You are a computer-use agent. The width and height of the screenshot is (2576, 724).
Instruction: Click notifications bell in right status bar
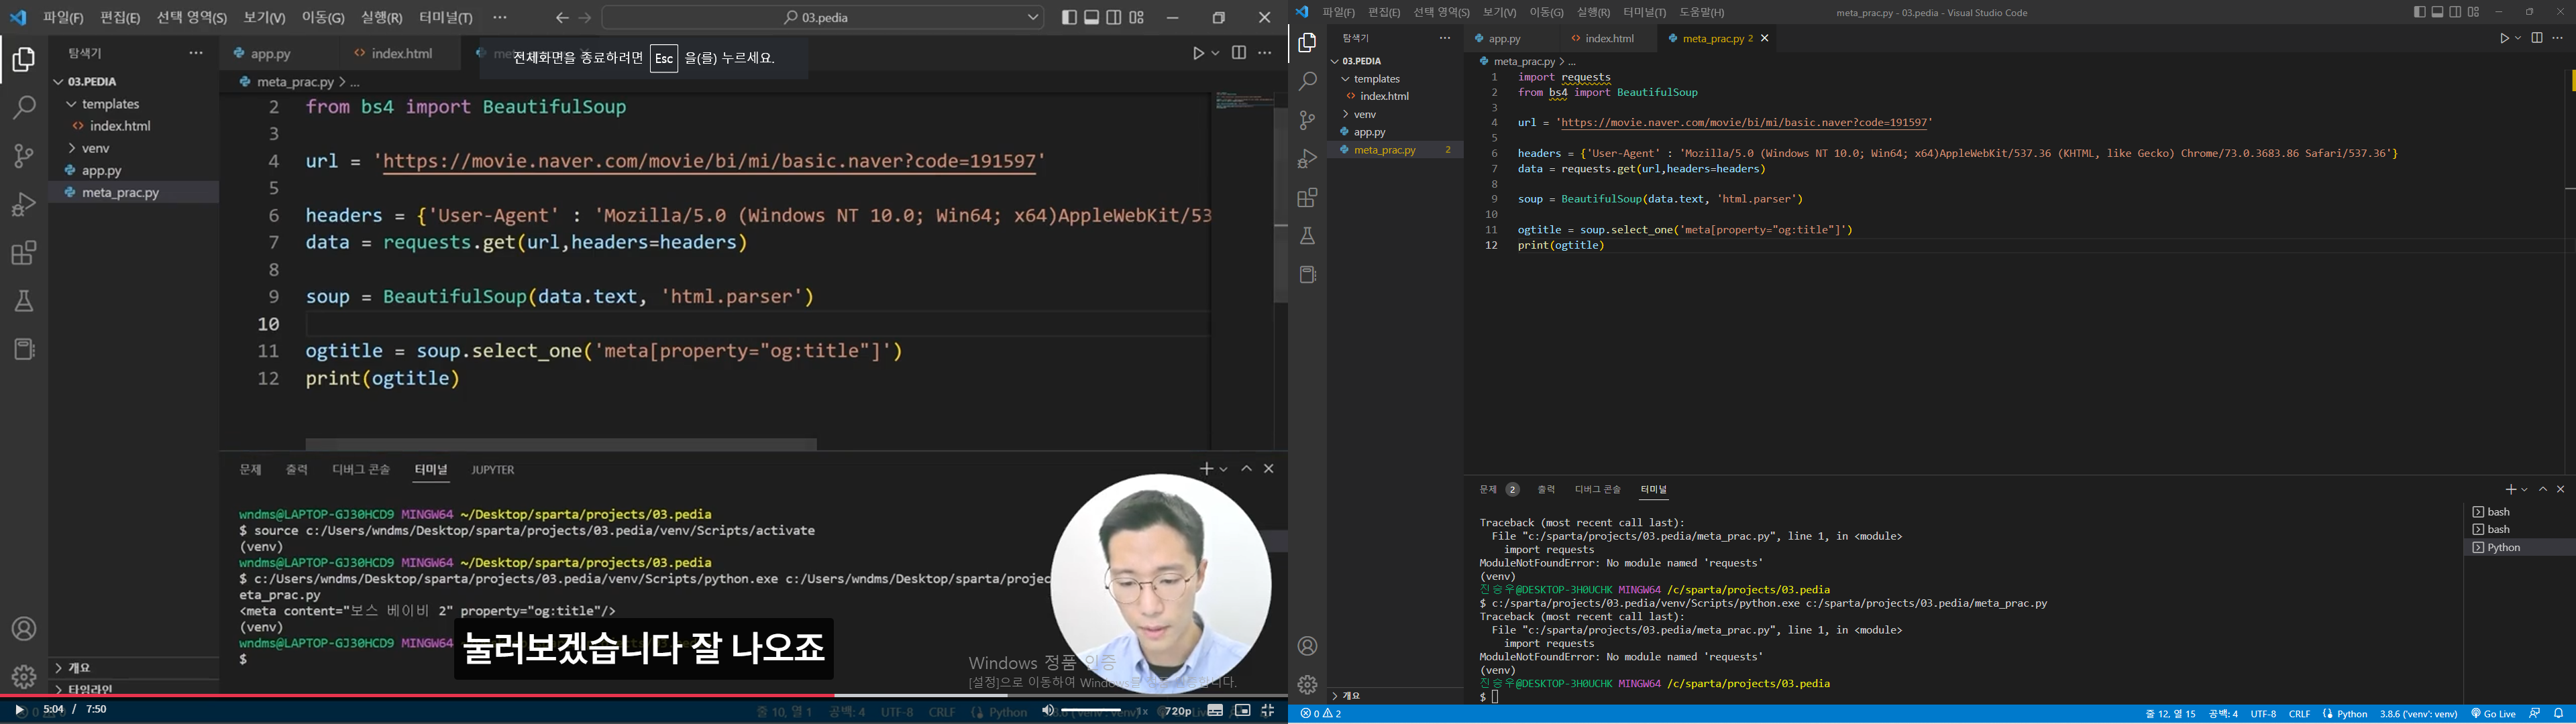point(2559,714)
